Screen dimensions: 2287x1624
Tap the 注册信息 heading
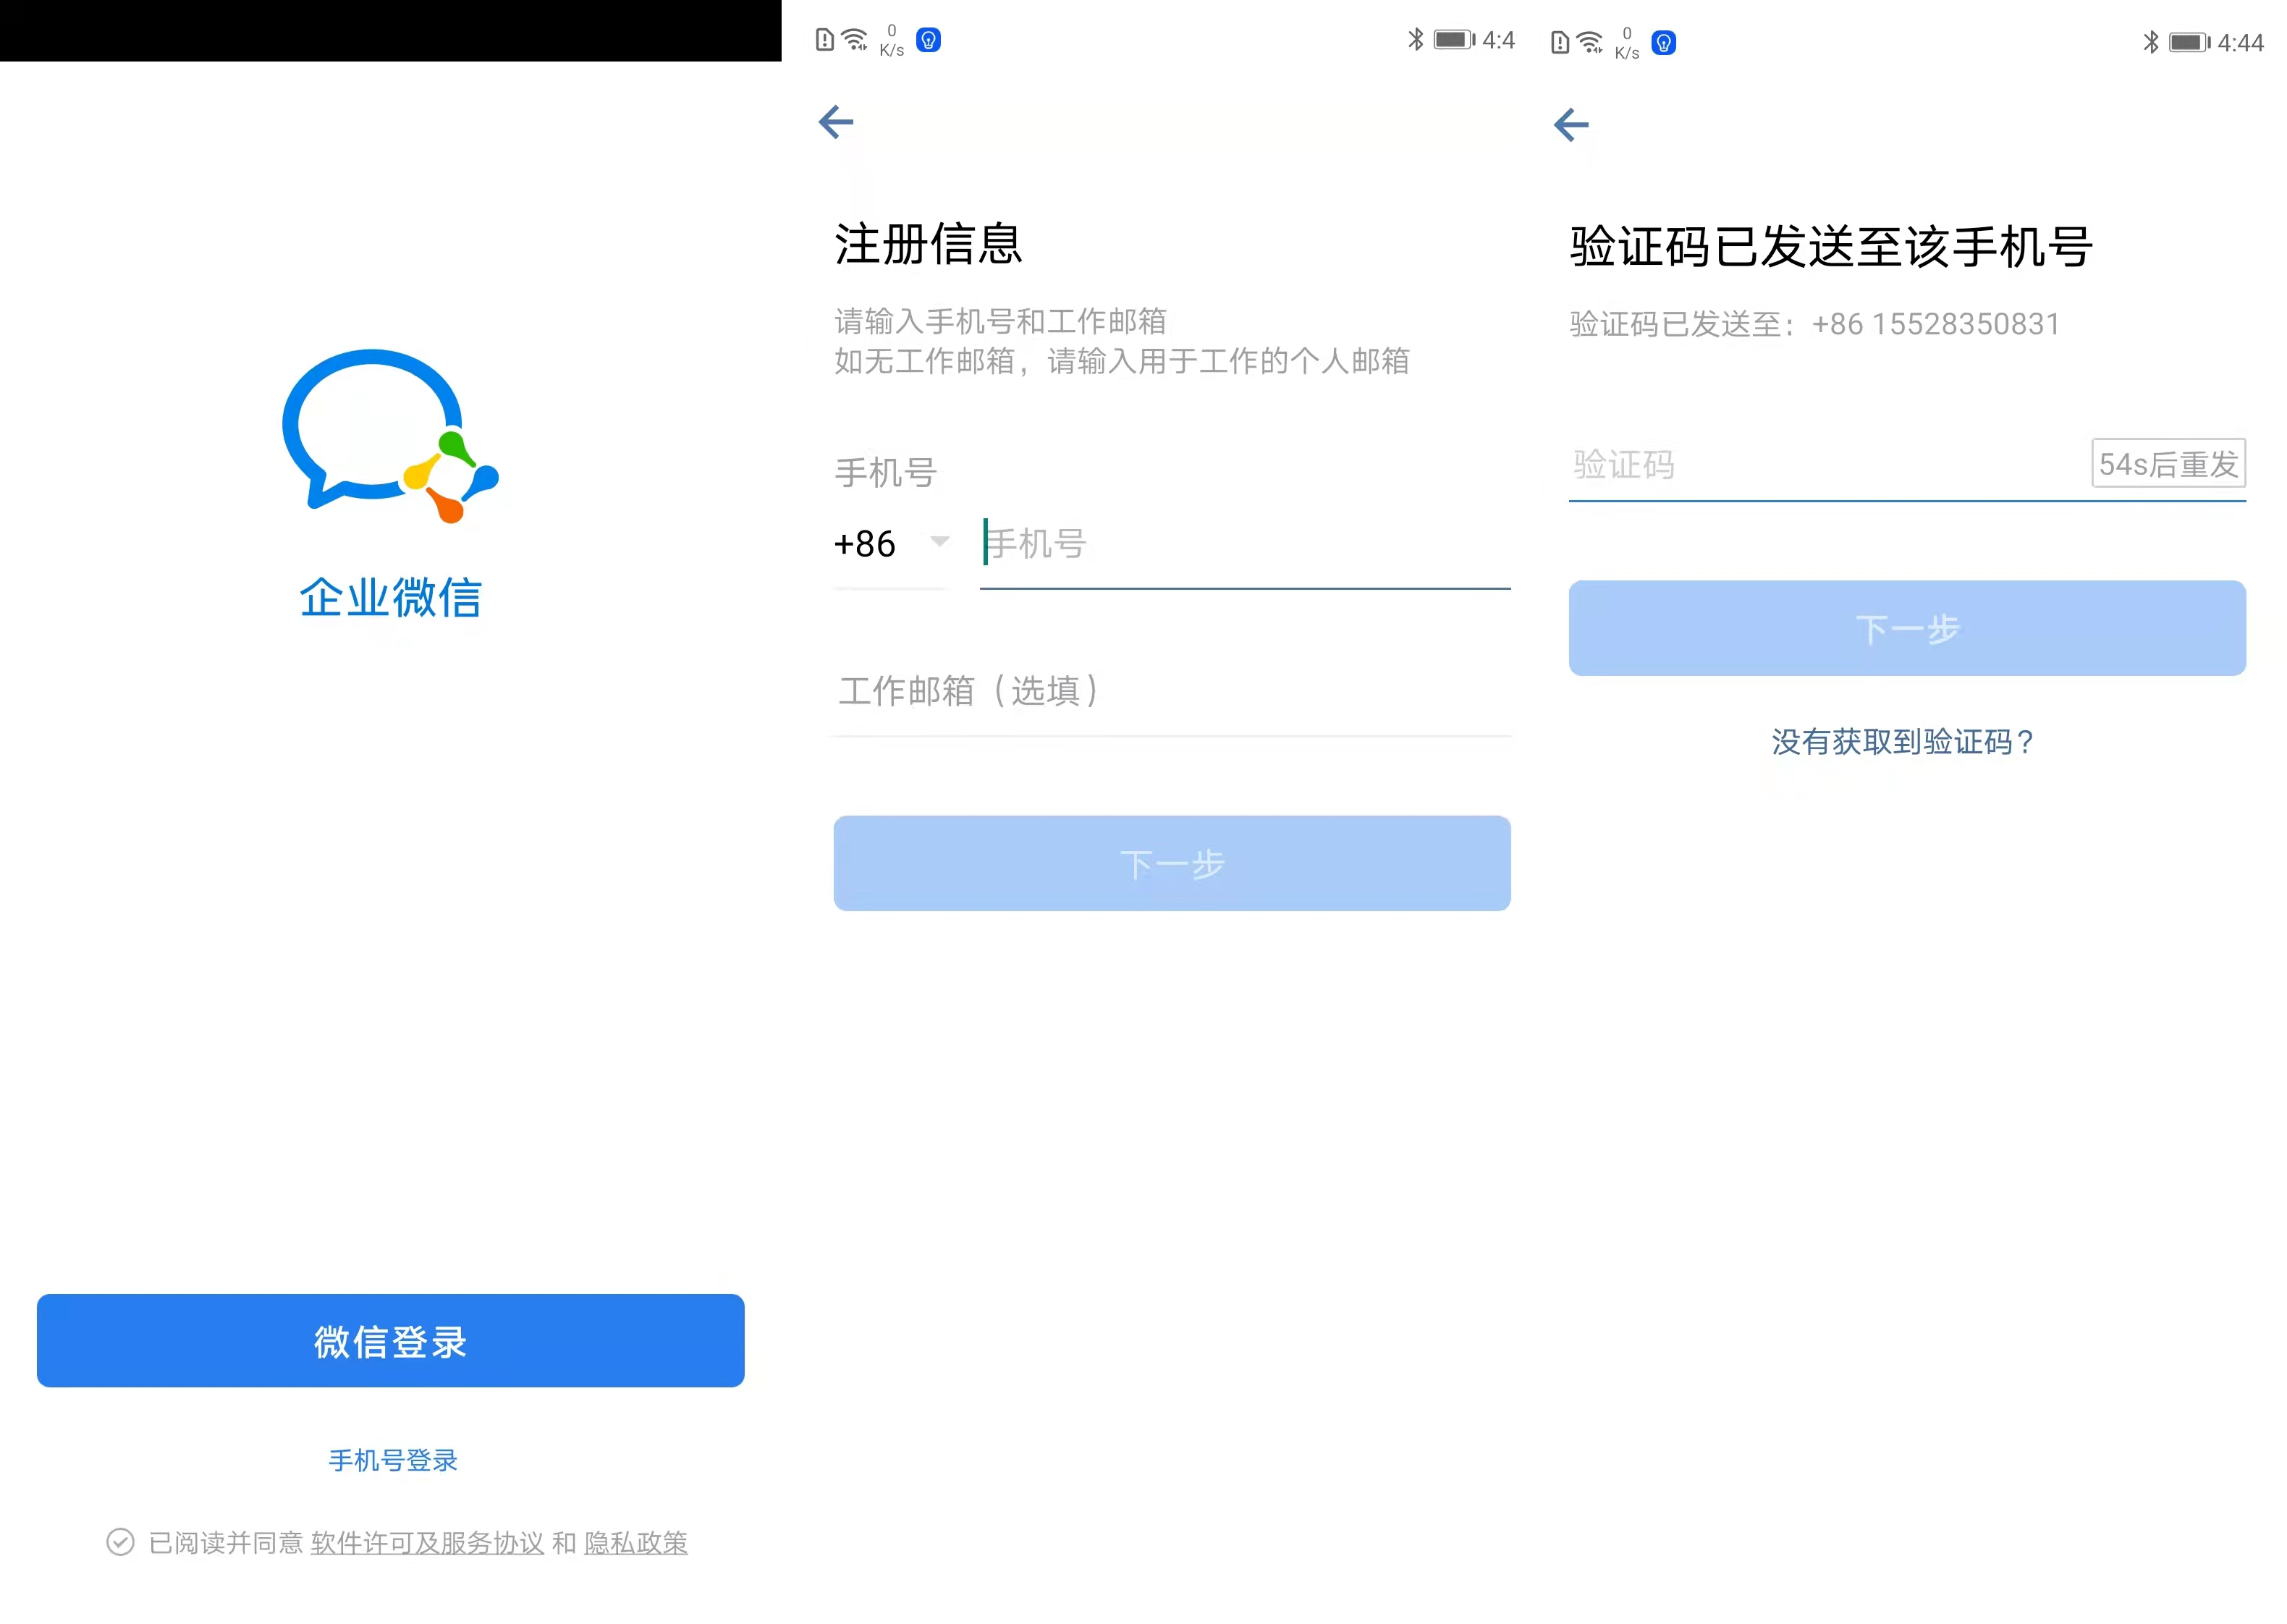click(x=928, y=244)
